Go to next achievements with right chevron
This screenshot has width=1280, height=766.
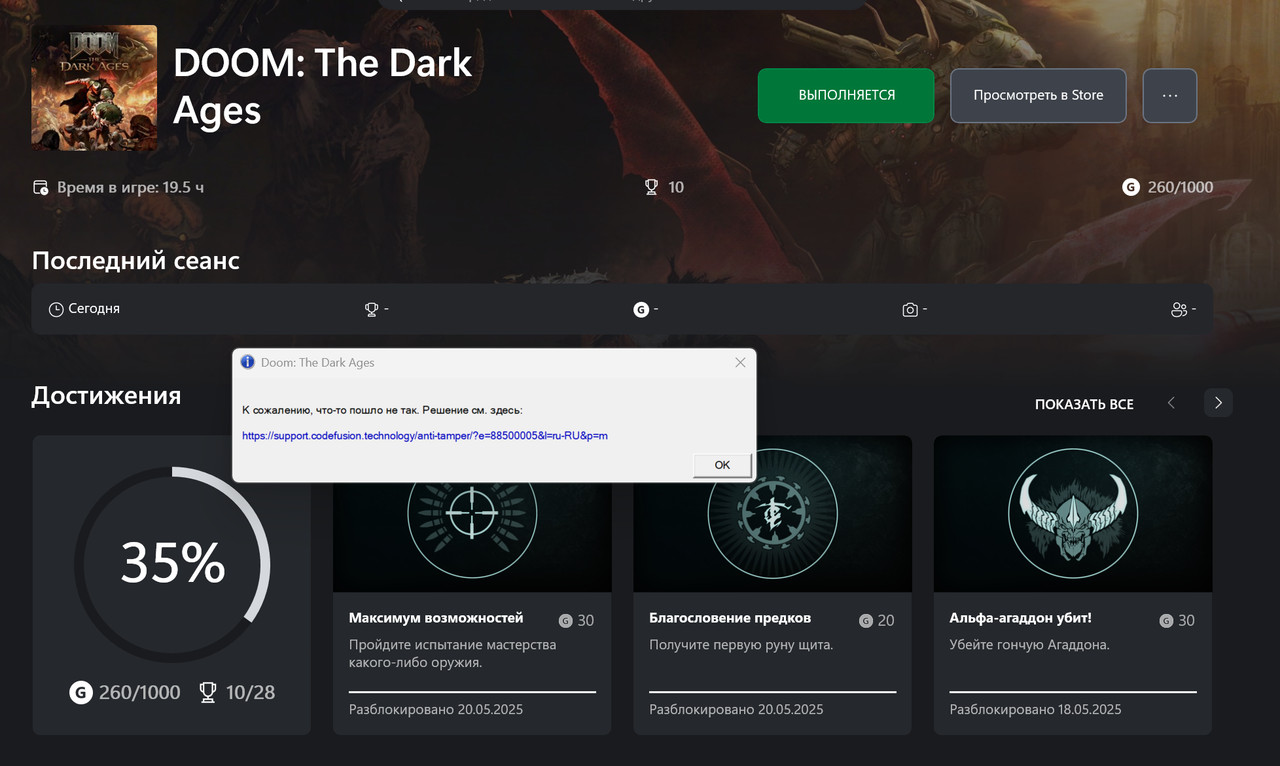coord(1218,403)
